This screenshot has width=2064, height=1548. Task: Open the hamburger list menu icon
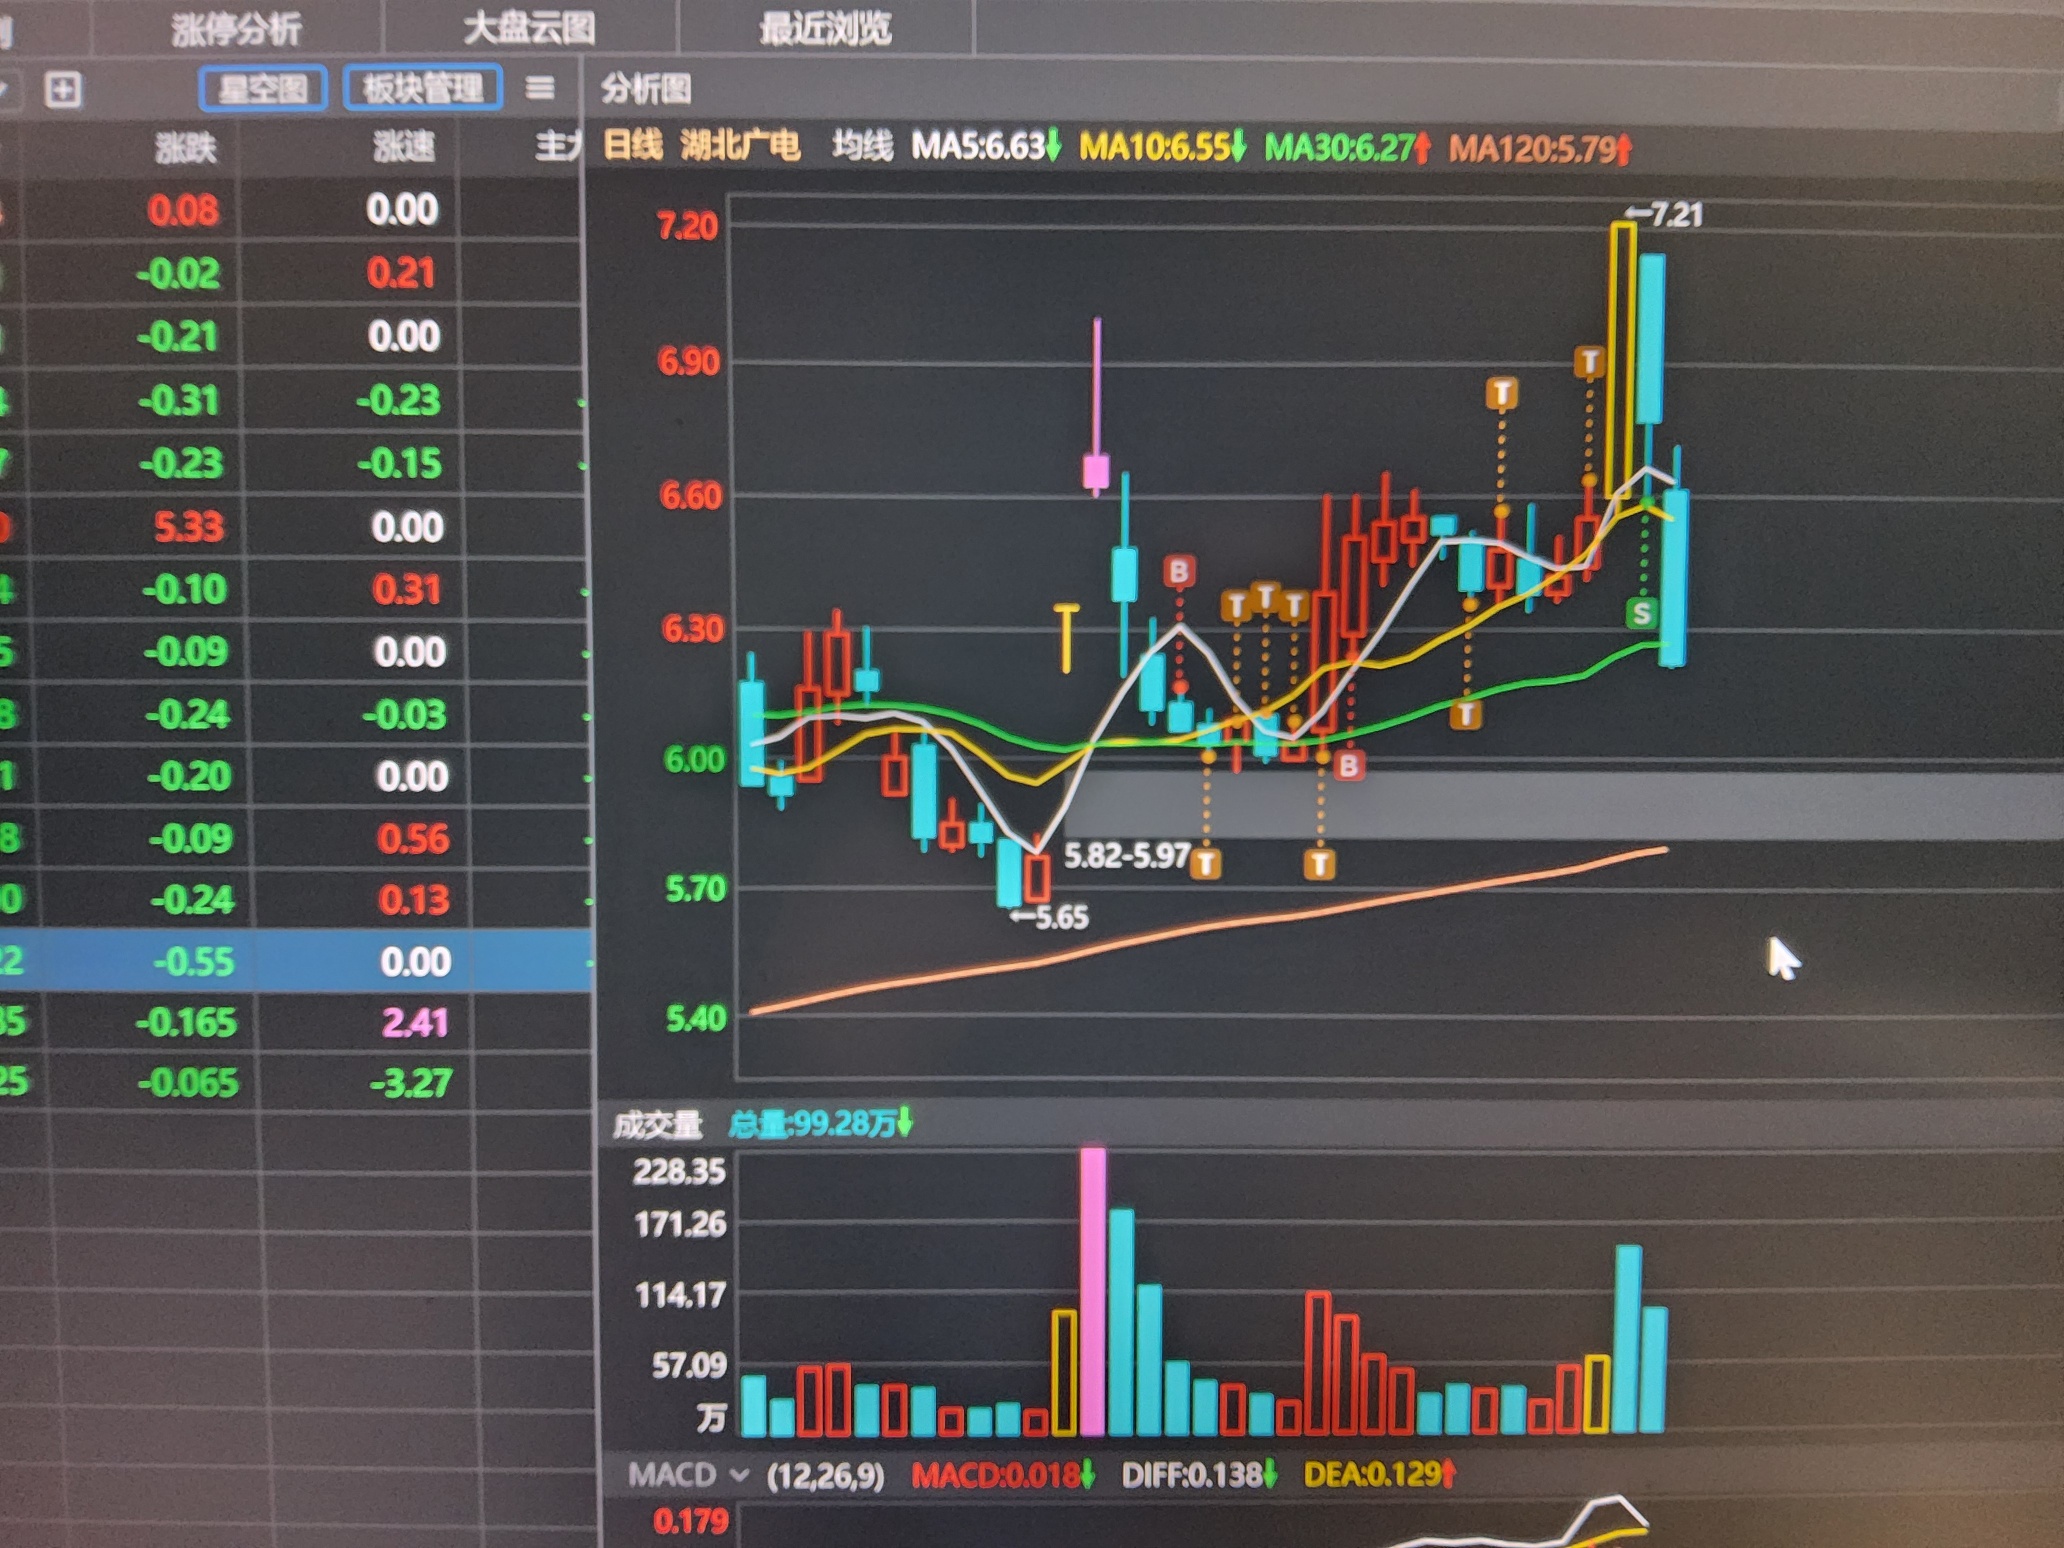540,89
